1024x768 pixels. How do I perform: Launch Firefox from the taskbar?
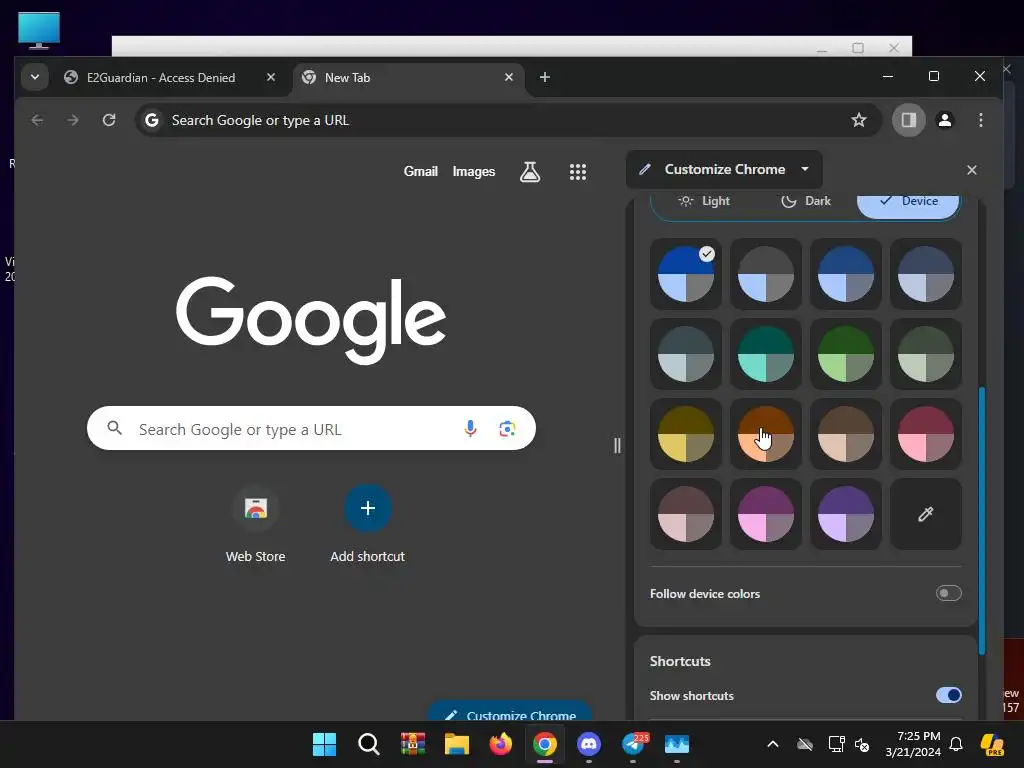pos(501,744)
